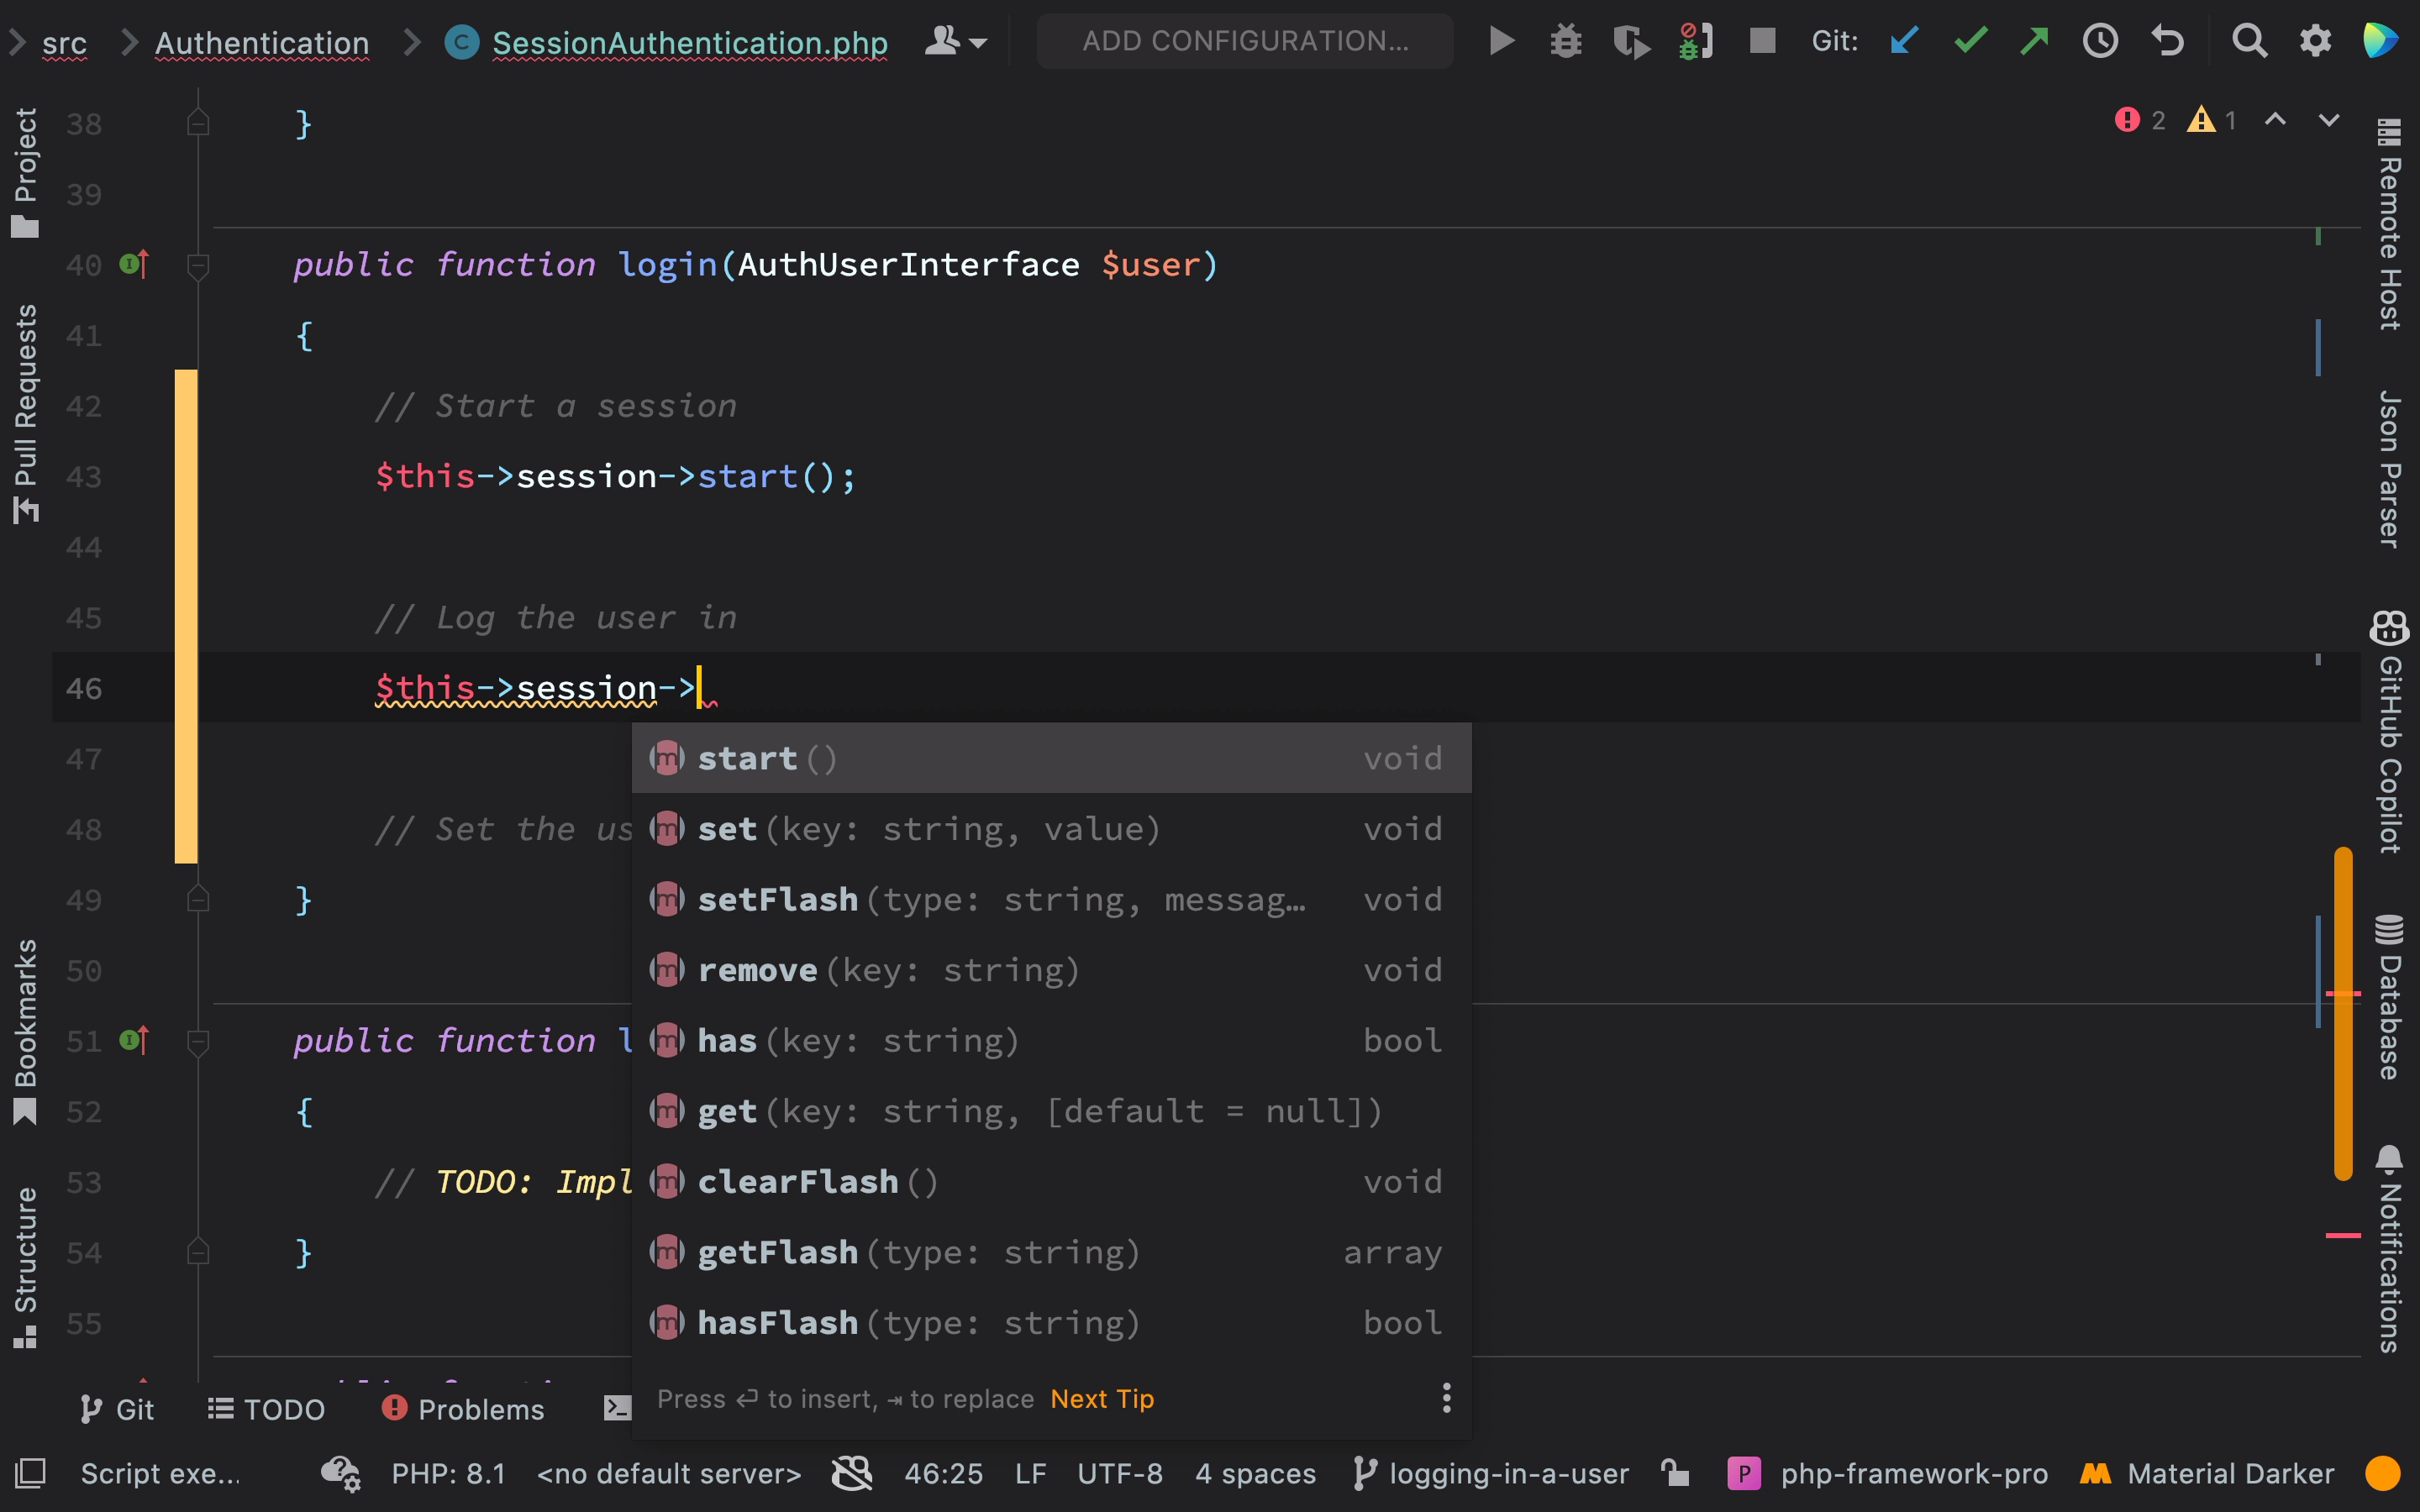Click PHP: 8.1 language level in status bar
The height and width of the screenshot is (1512, 2420).
(x=448, y=1473)
